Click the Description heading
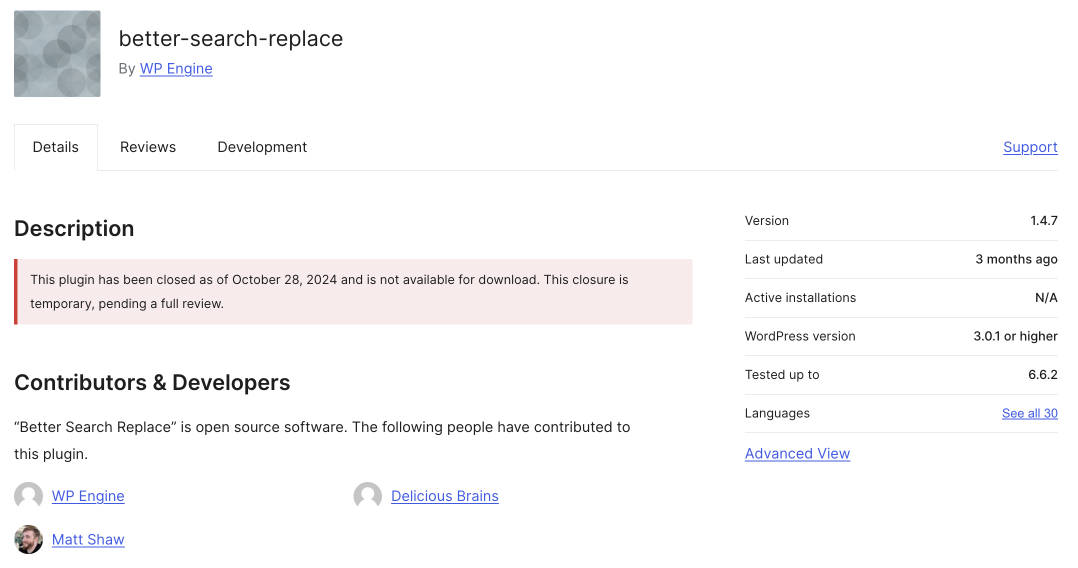This screenshot has height=568, width=1078. click(x=74, y=228)
